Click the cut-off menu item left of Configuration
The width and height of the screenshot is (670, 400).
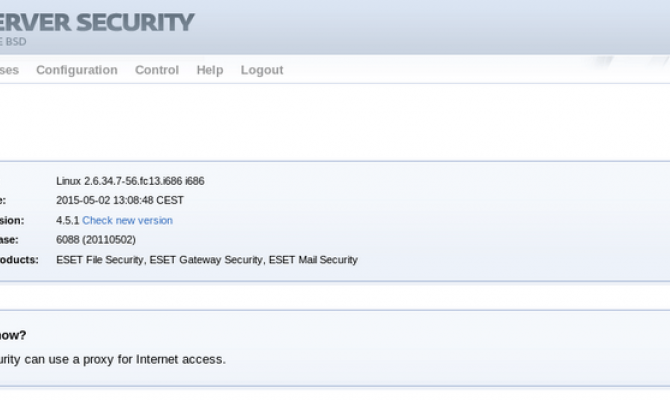pos(9,70)
